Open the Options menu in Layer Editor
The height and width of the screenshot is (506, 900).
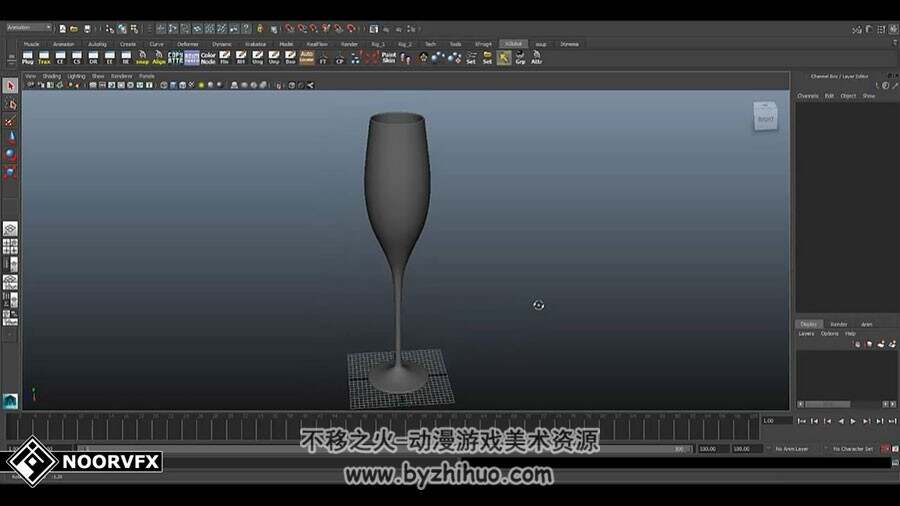[829, 333]
